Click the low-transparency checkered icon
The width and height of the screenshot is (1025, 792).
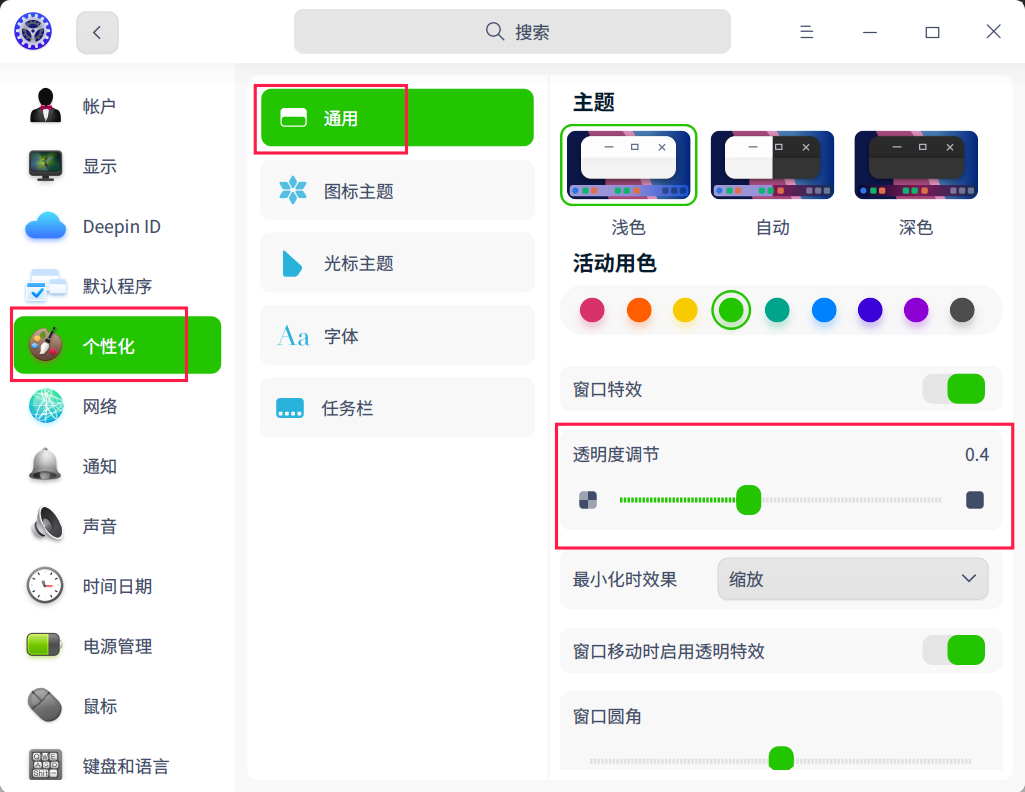(x=588, y=500)
